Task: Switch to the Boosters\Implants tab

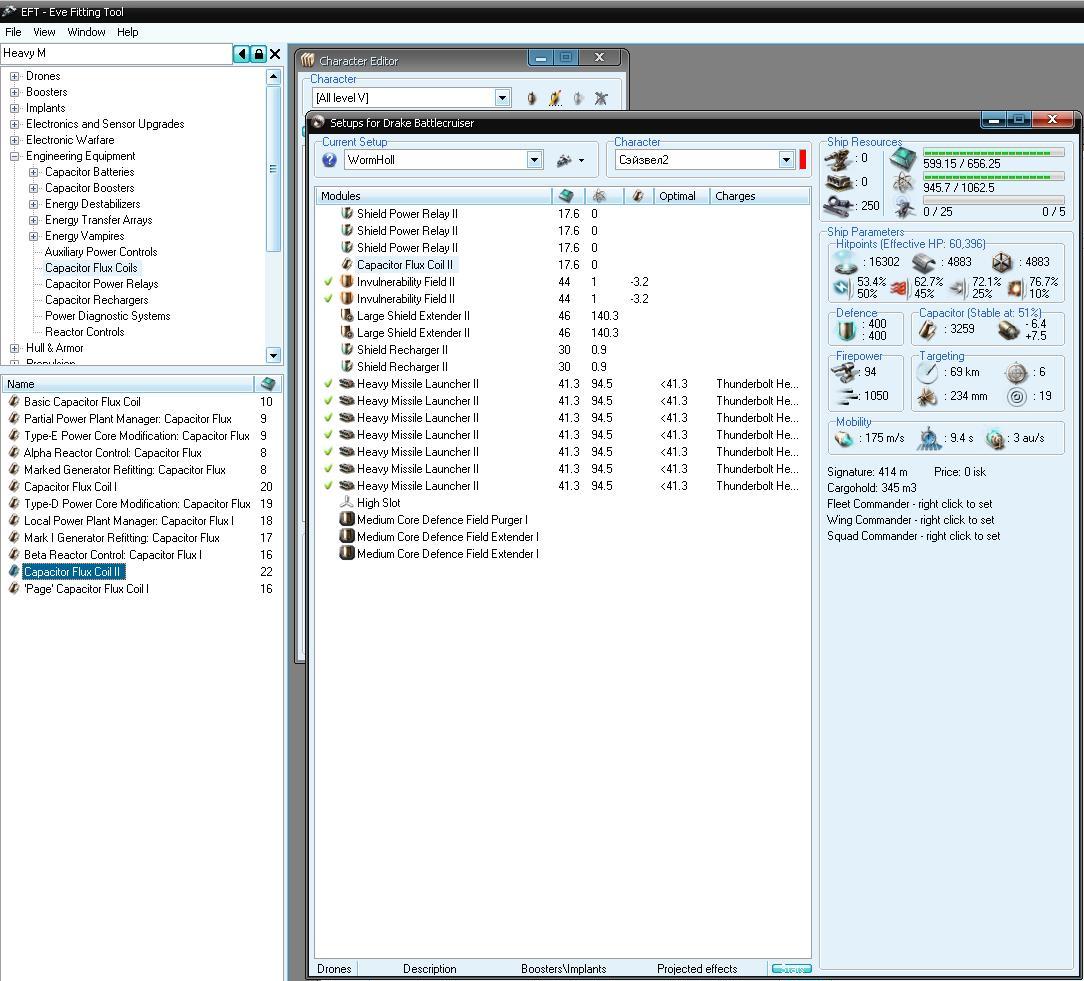Action: 563,969
